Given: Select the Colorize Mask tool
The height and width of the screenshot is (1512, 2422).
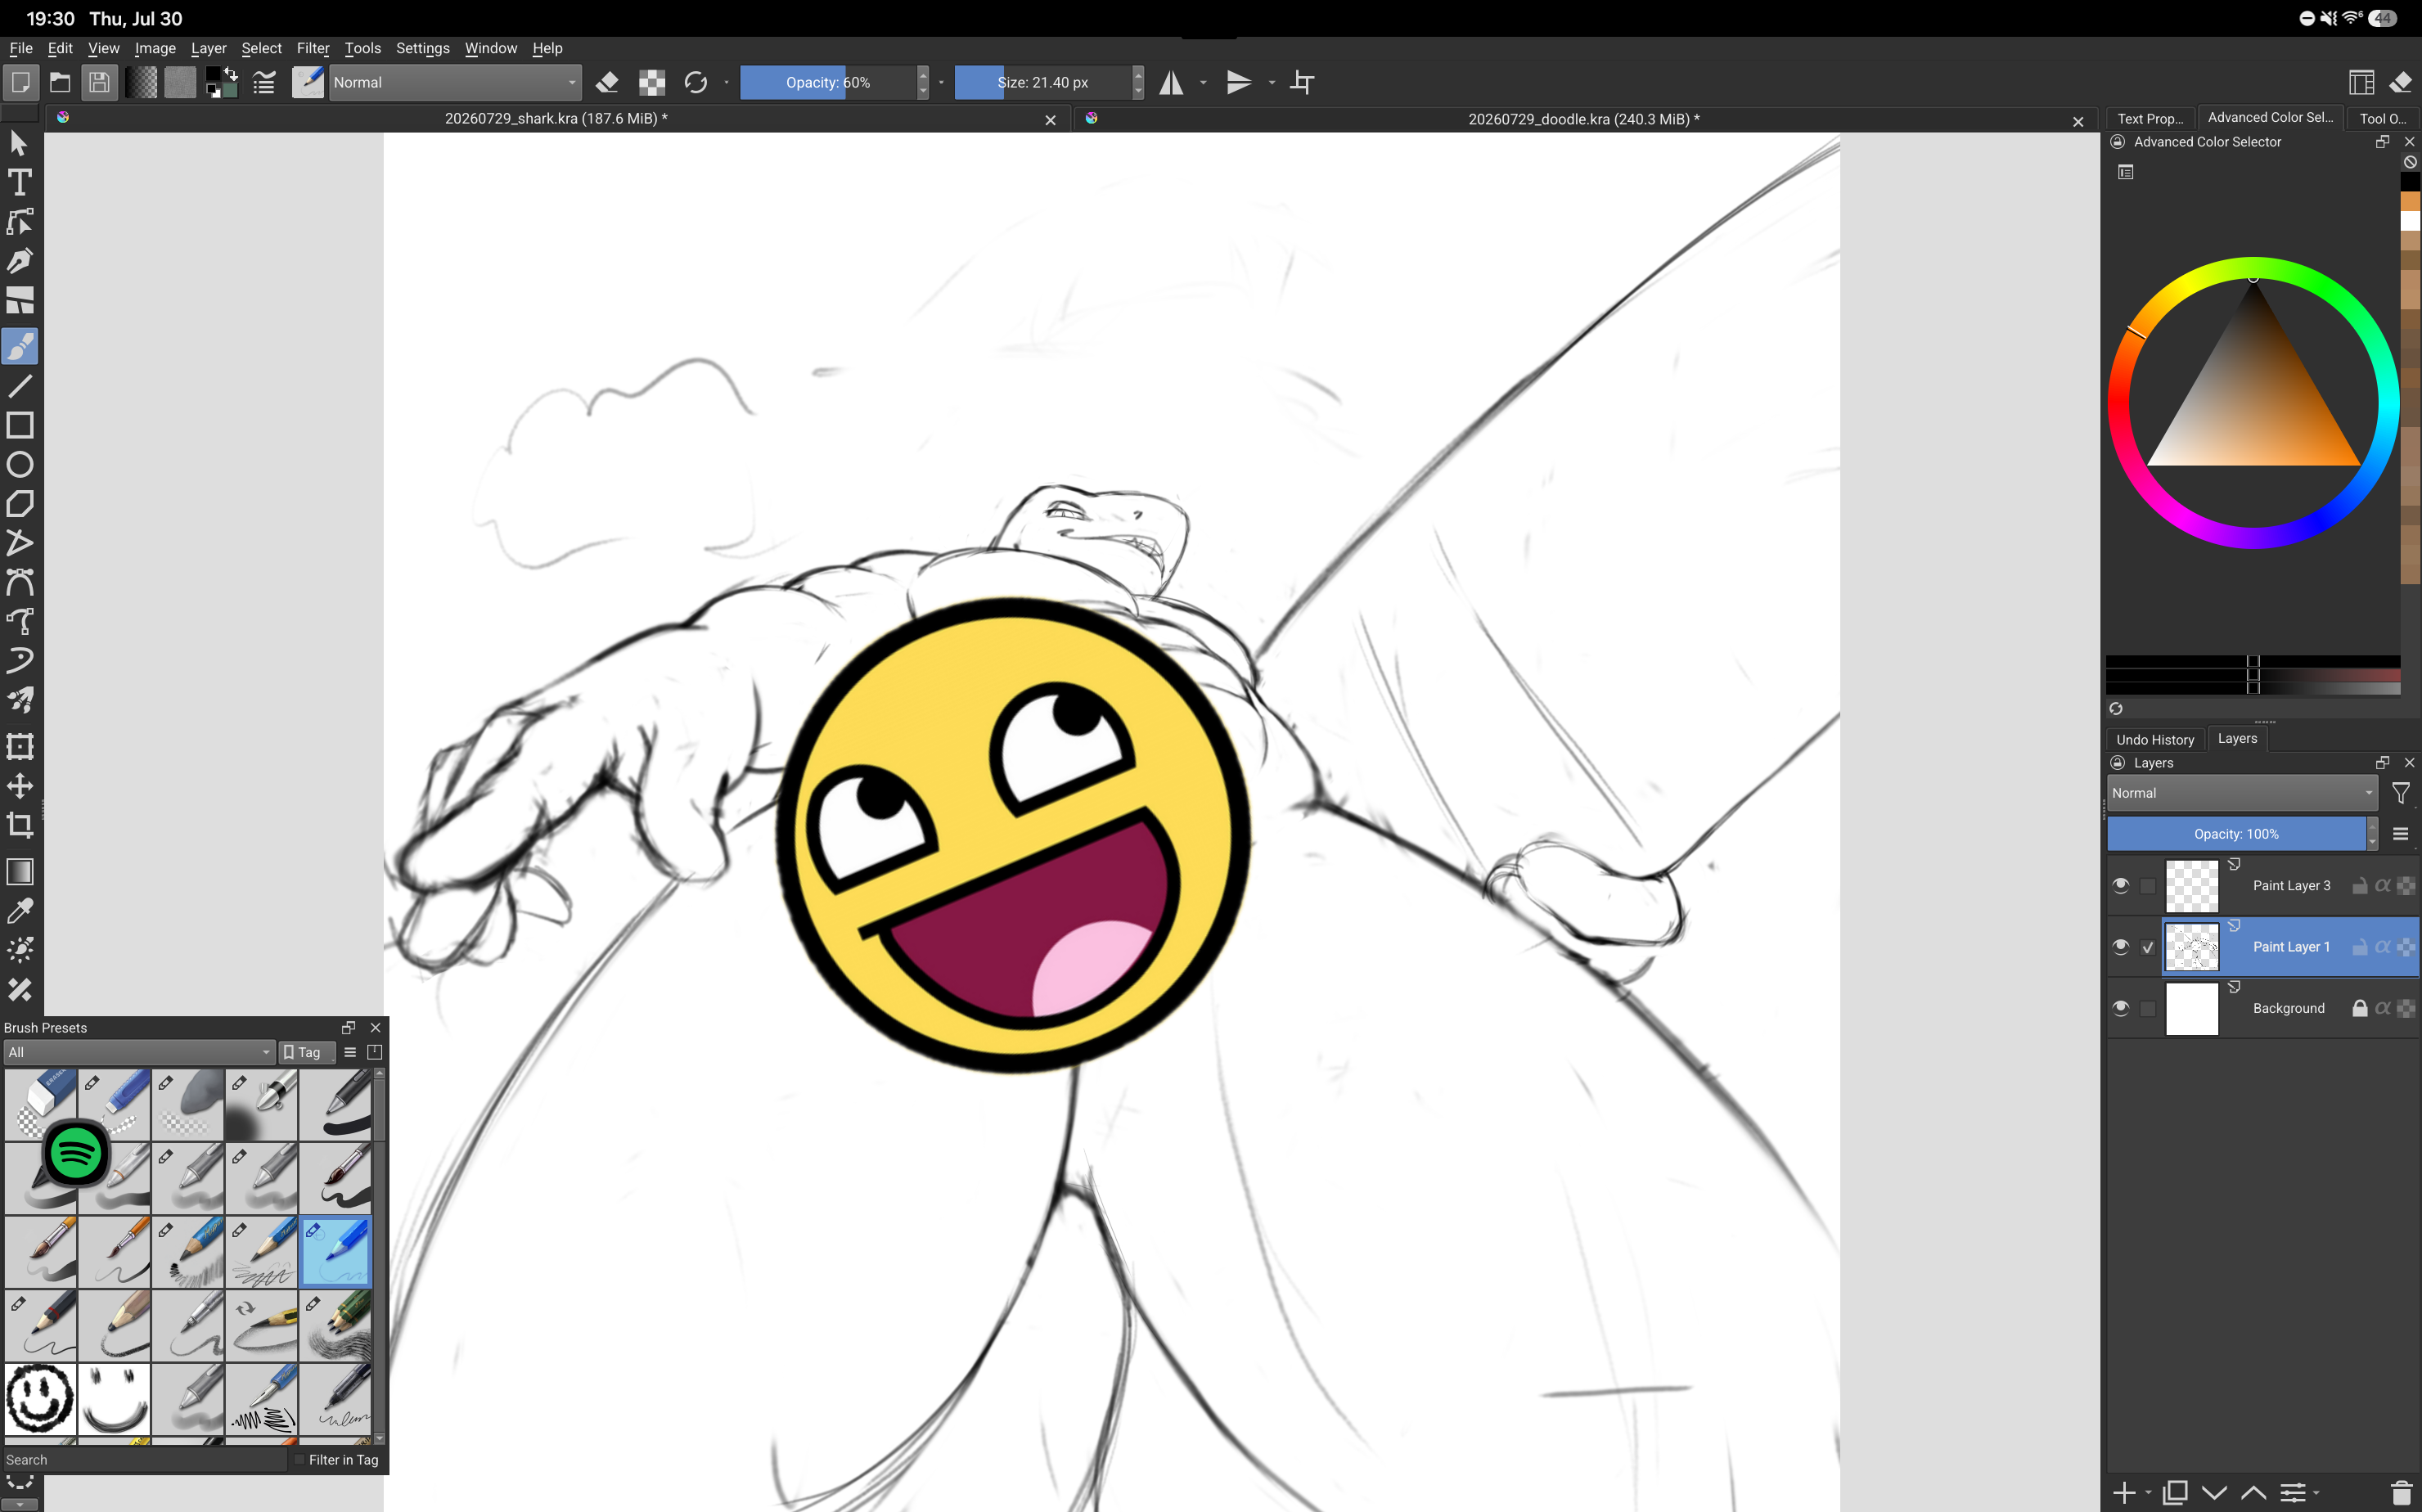Looking at the screenshot, I should click(x=20, y=950).
